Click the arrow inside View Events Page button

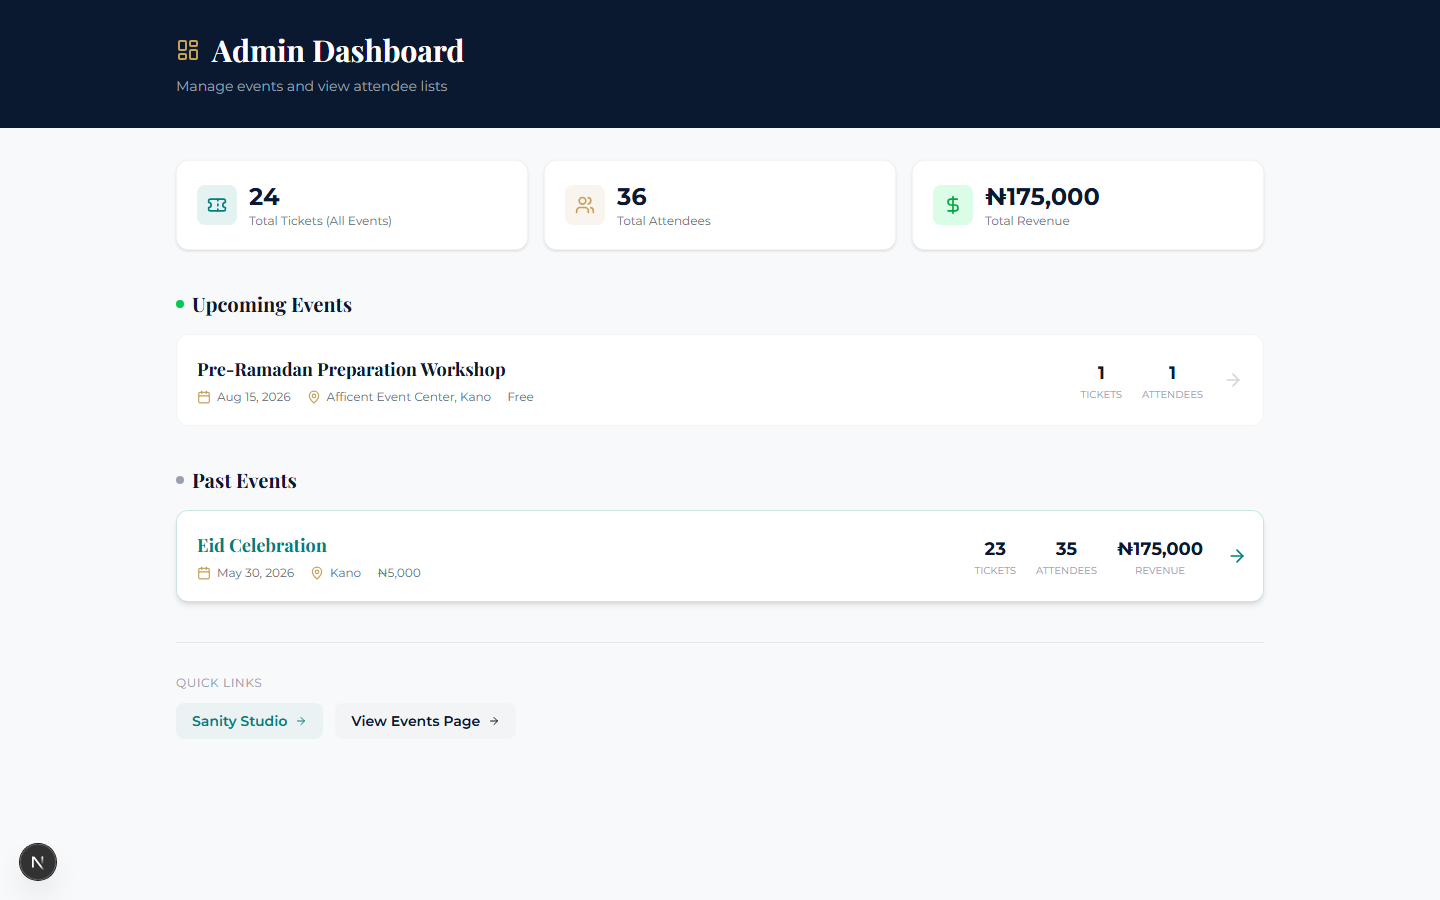(x=494, y=721)
